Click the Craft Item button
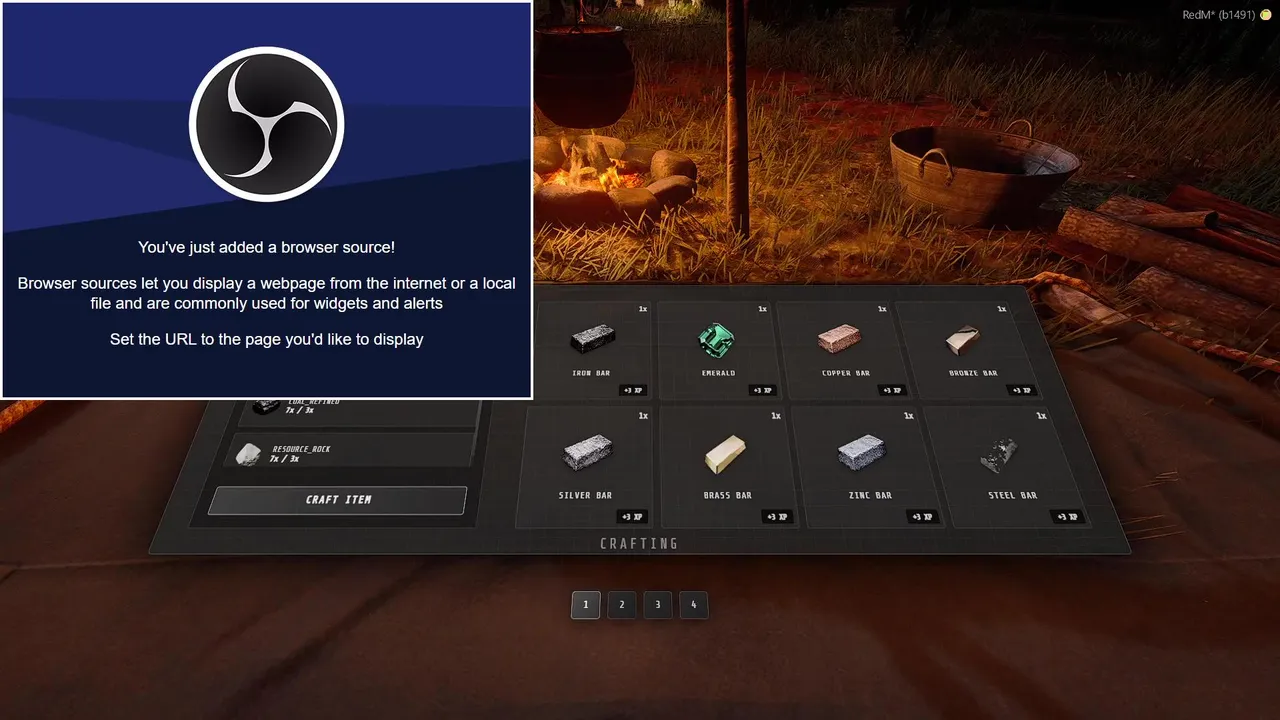The height and width of the screenshot is (720, 1280). pos(338,500)
